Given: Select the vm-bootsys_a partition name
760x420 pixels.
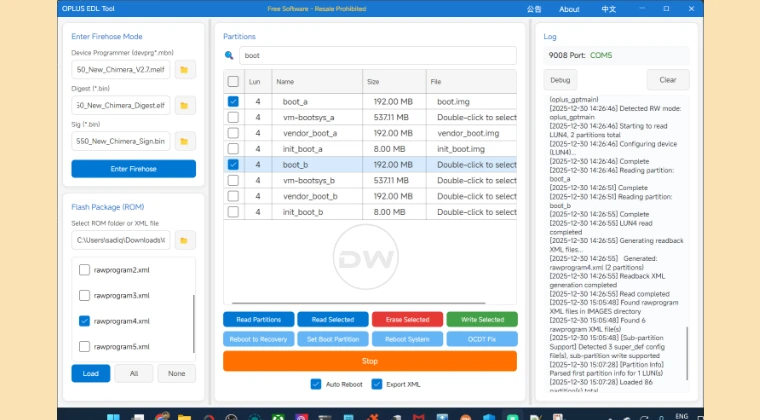Looking at the screenshot, I should [309, 117].
